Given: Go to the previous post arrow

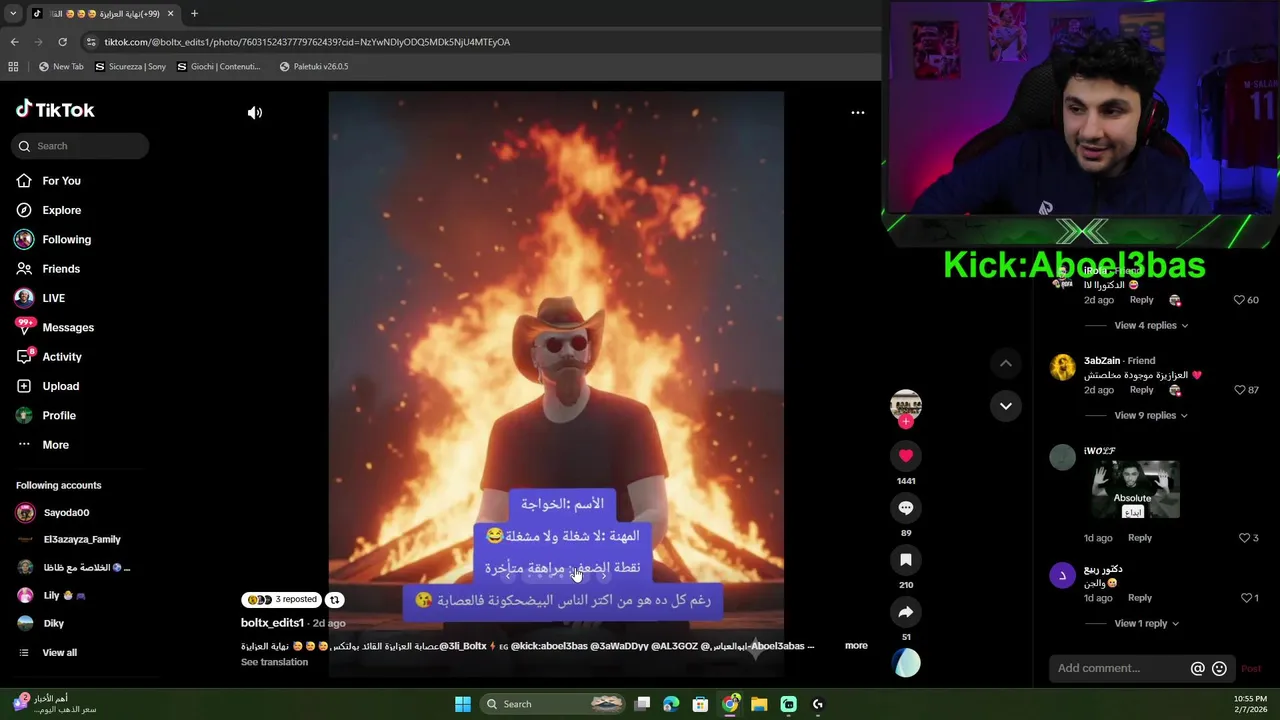Looking at the screenshot, I should click(x=1006, y=363).
